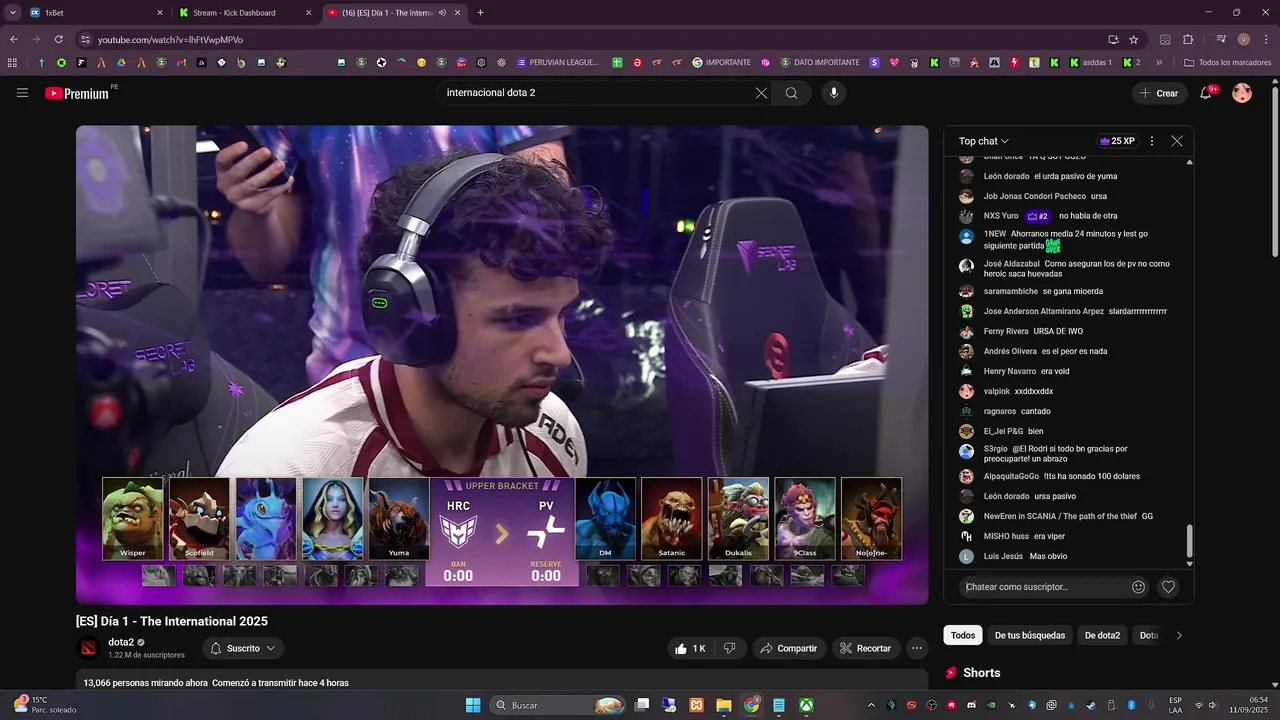
Task: Open more video actions ellipsis
Action: pyautogui.click(x=916, y=648)
